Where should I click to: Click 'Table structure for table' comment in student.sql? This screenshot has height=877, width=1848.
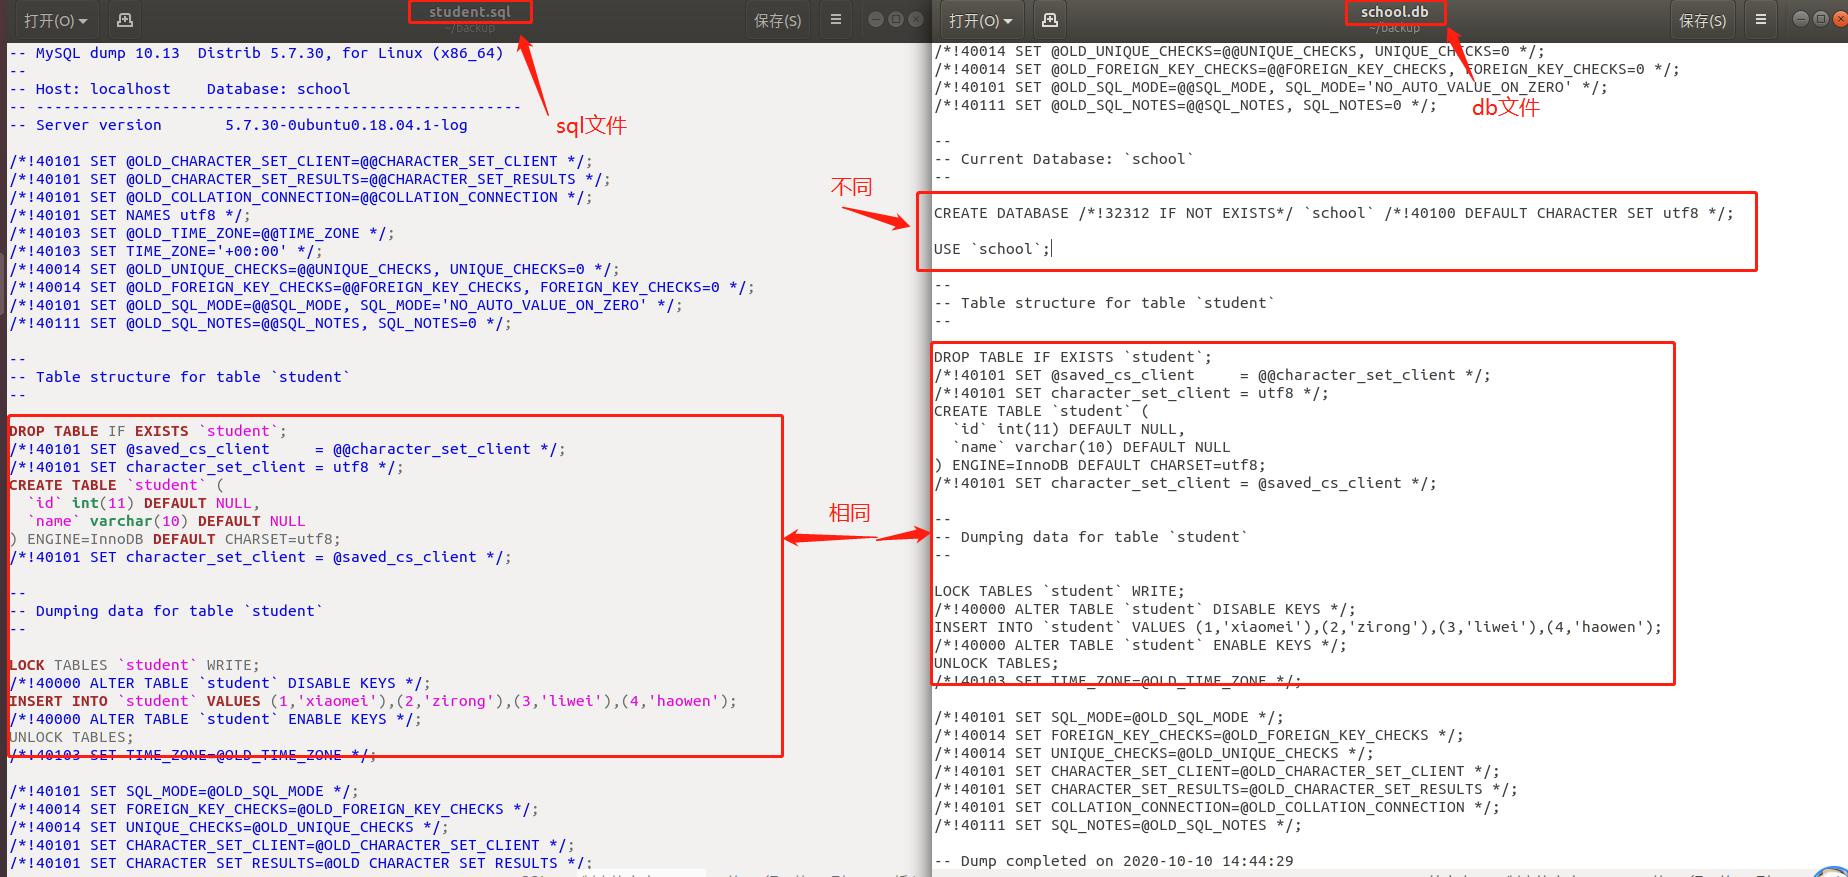click(x=180, y=377)
